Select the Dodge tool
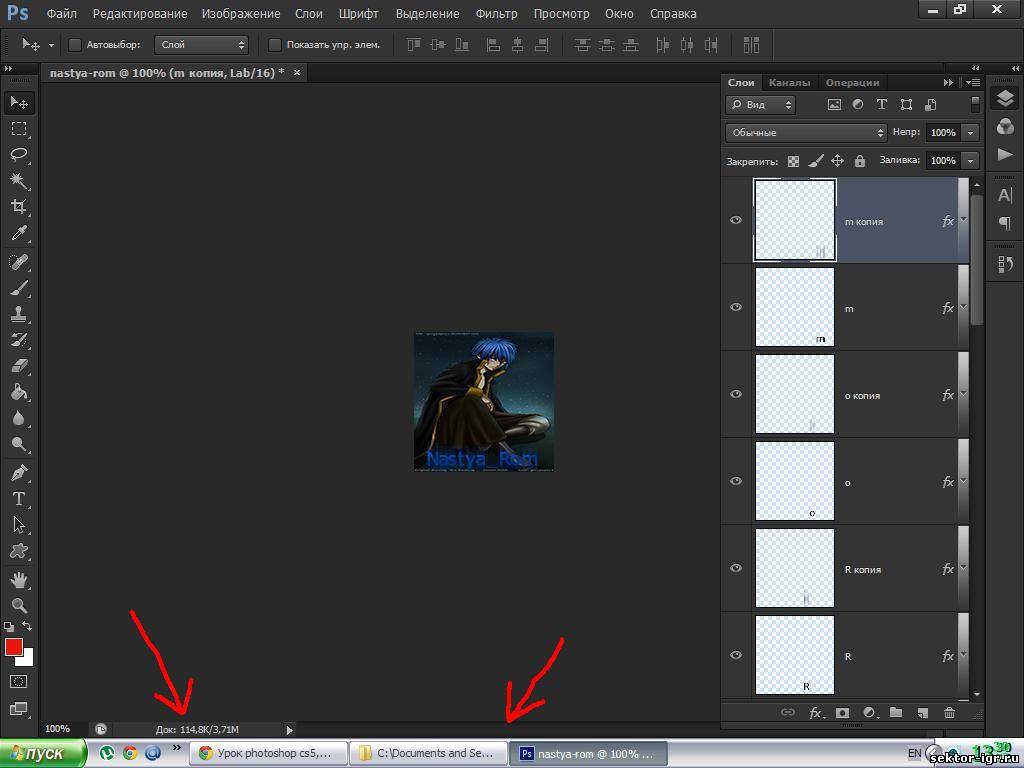 point(19,444)
